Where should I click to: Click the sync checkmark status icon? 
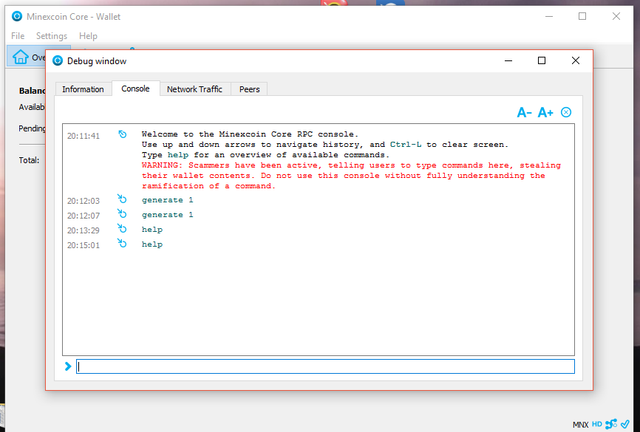pos(625,424)
